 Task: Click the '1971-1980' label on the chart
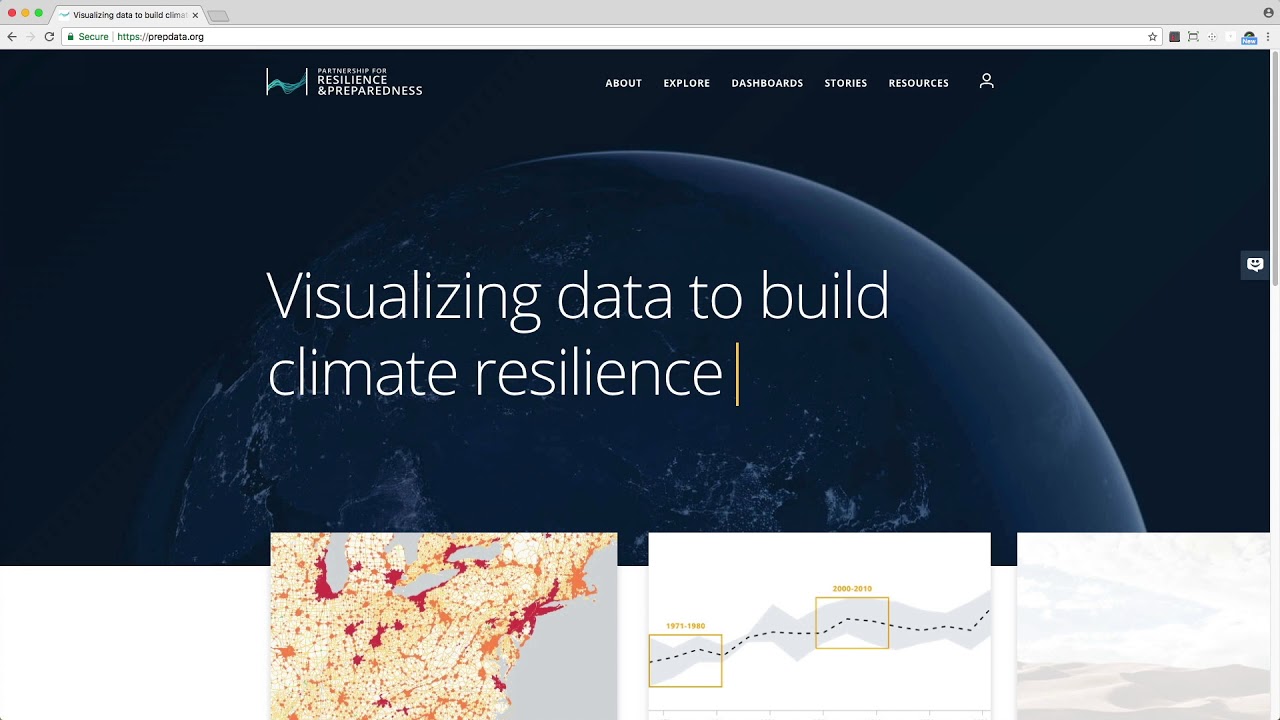[685, 626]
